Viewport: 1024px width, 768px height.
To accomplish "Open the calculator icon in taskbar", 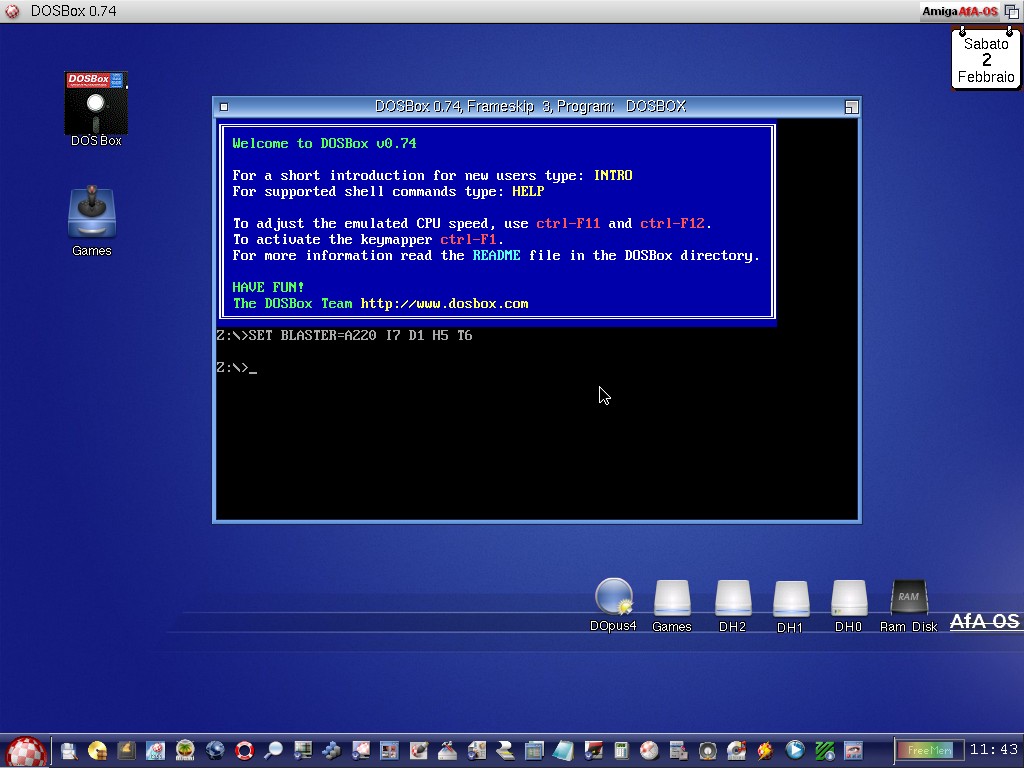I will 621,750.
